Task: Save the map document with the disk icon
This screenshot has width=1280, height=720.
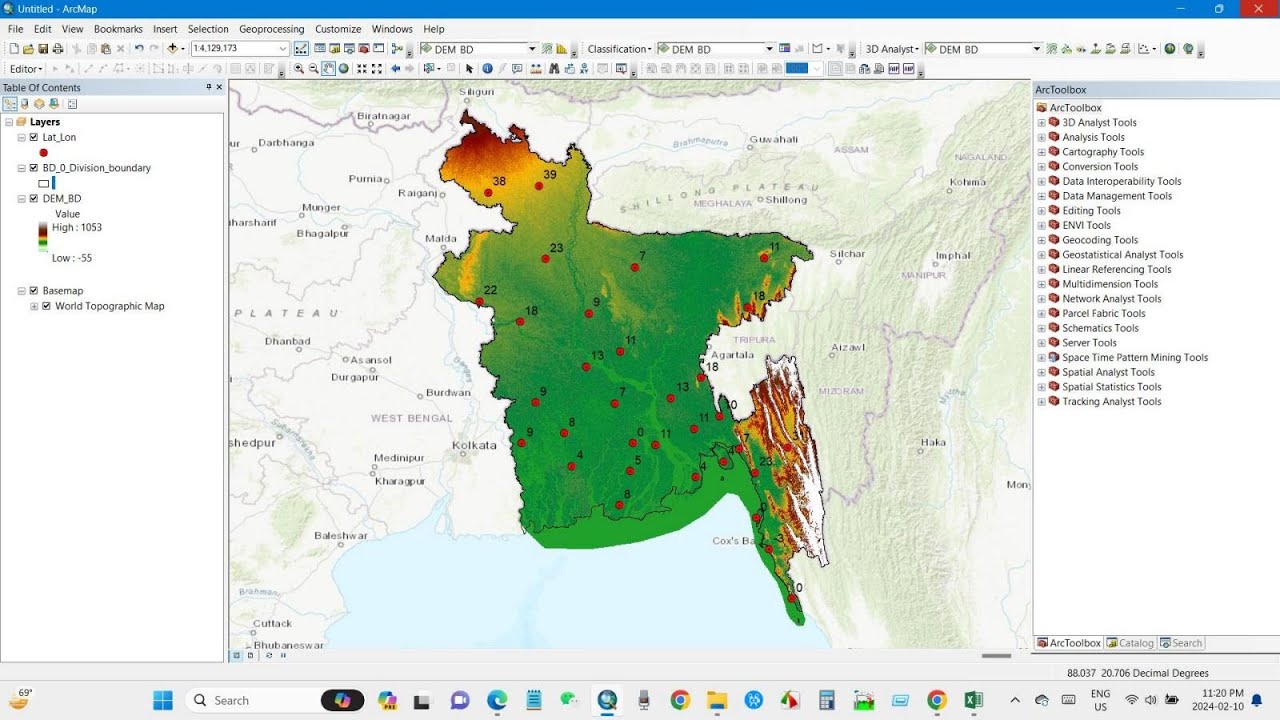Action: pyautogui.click(x=43, y=48)
